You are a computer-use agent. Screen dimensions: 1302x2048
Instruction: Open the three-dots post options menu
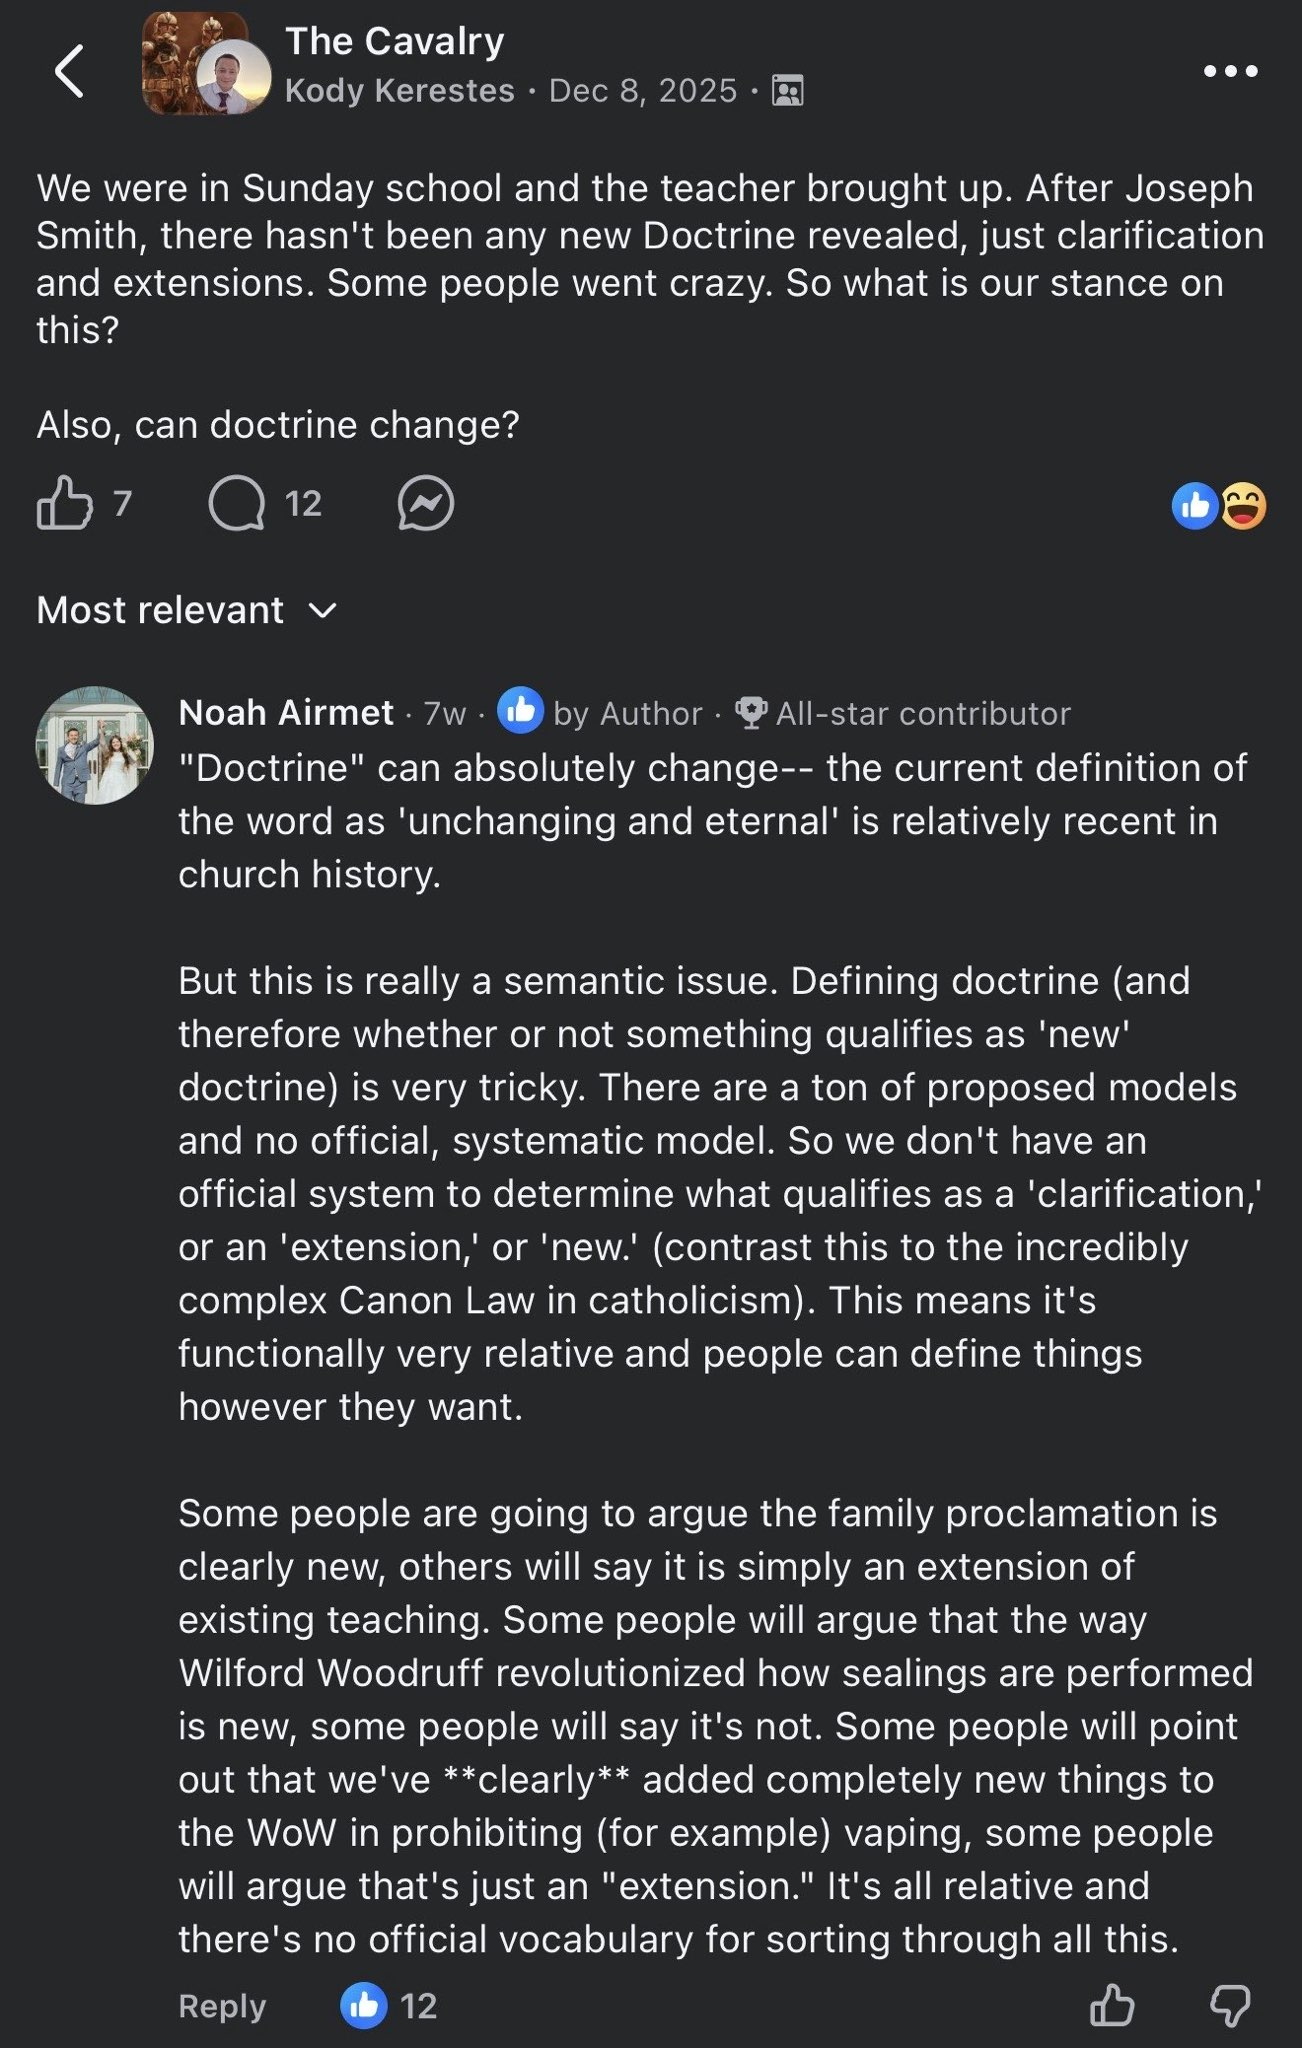(x=1230, y=71)
